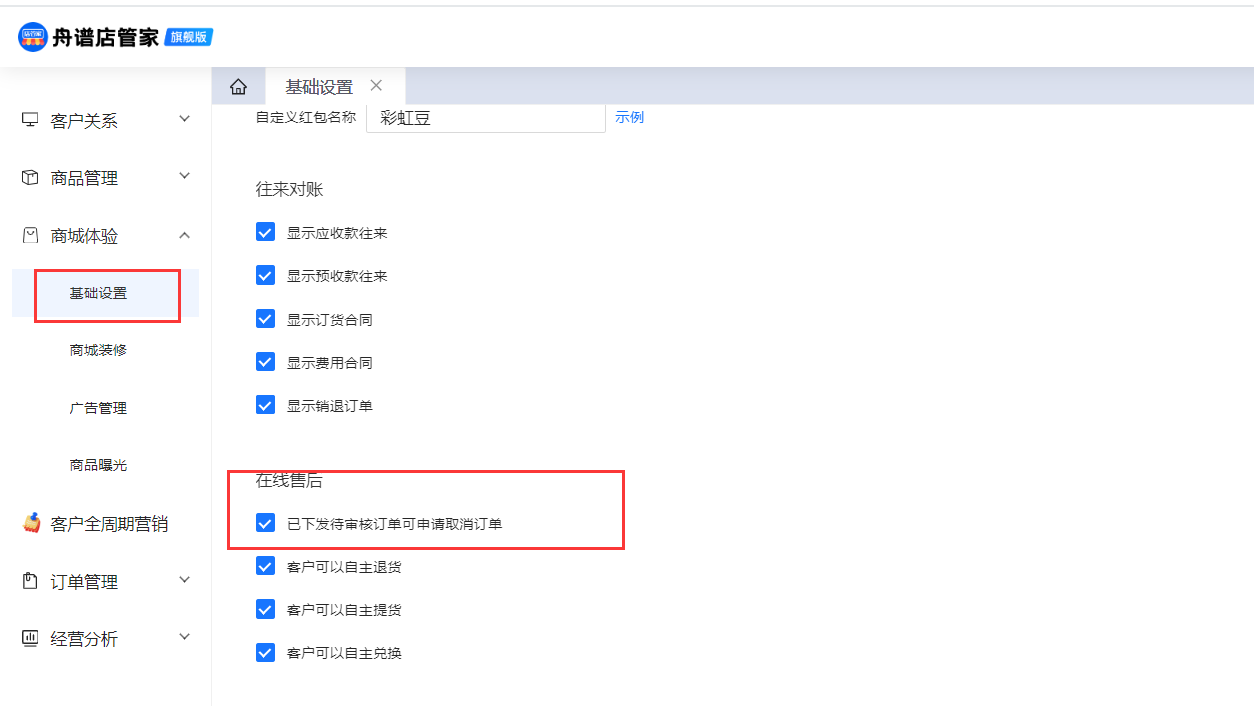Close the 基础设置 tab

(376, 86)
